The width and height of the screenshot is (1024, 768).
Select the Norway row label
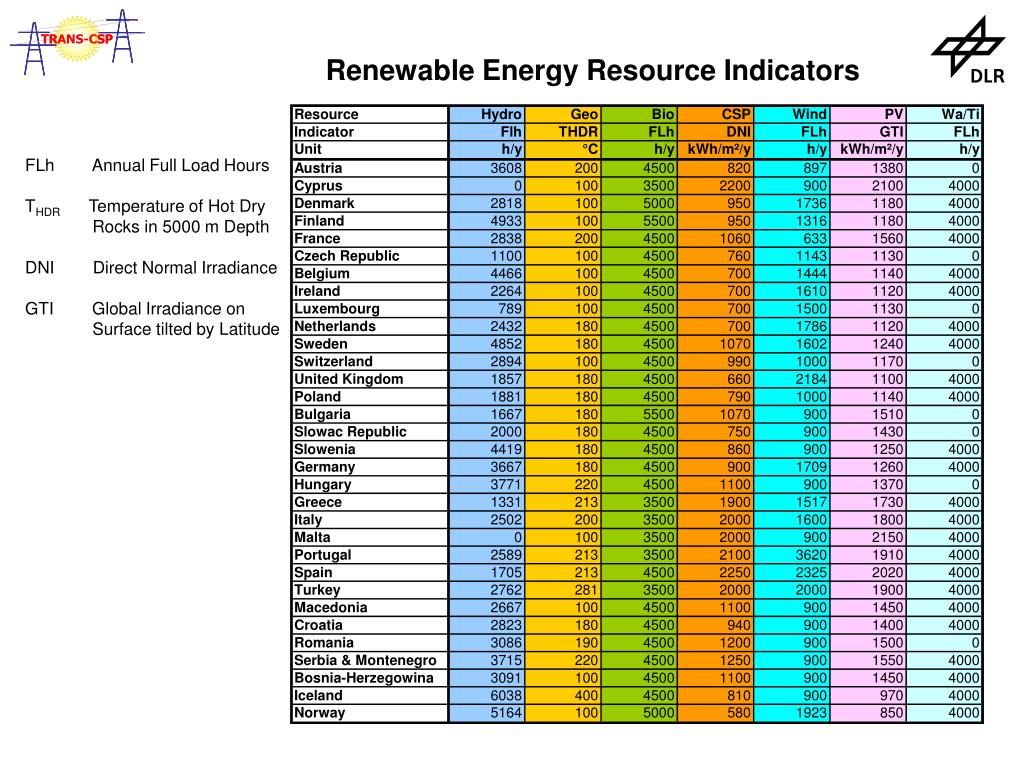370,713
